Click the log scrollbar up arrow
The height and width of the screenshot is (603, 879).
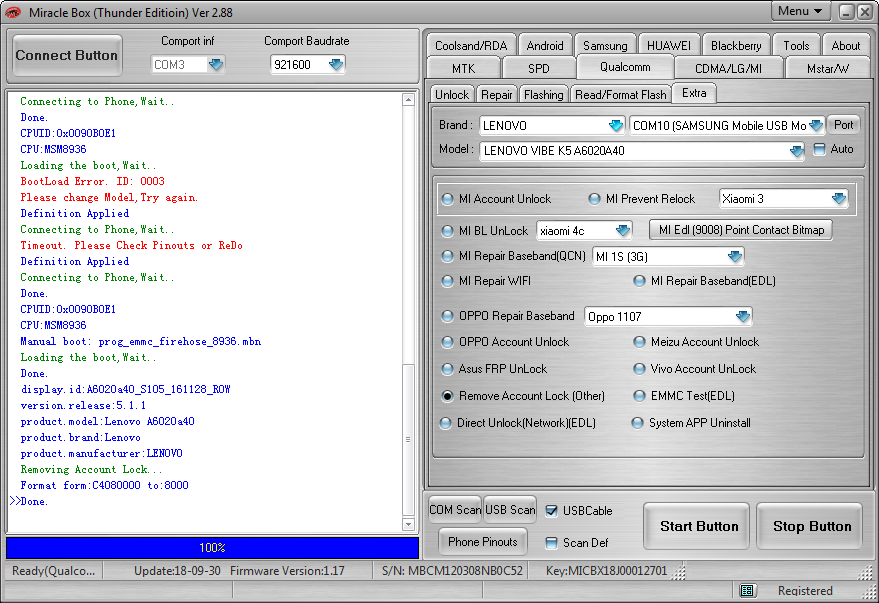click(x=409, y=100)
